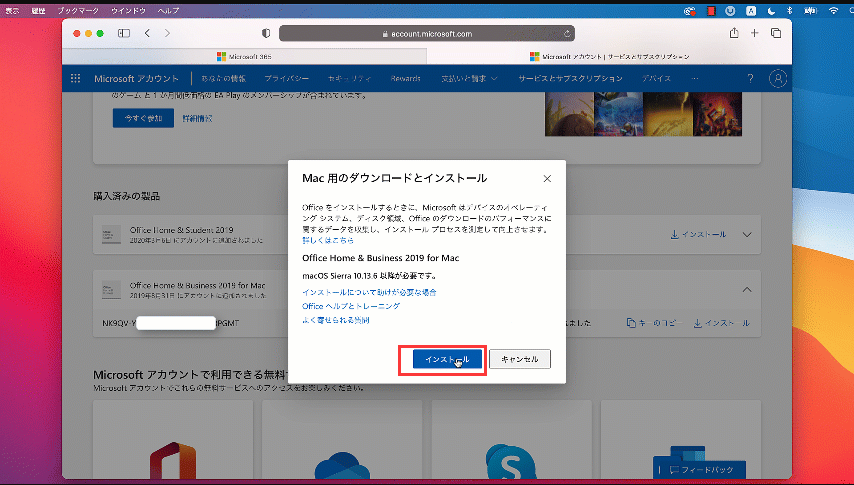Open the account profile avatar icon
The image size is (854, 485).
(777, 78)
